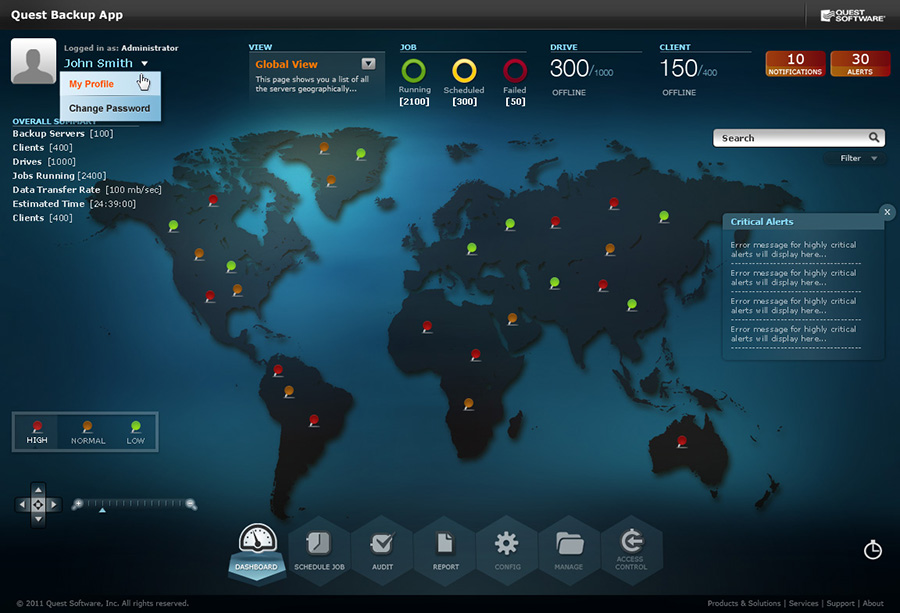Close the Critical Alerts panel
Screen dimensions: 900x613
[x=887, y=212]
